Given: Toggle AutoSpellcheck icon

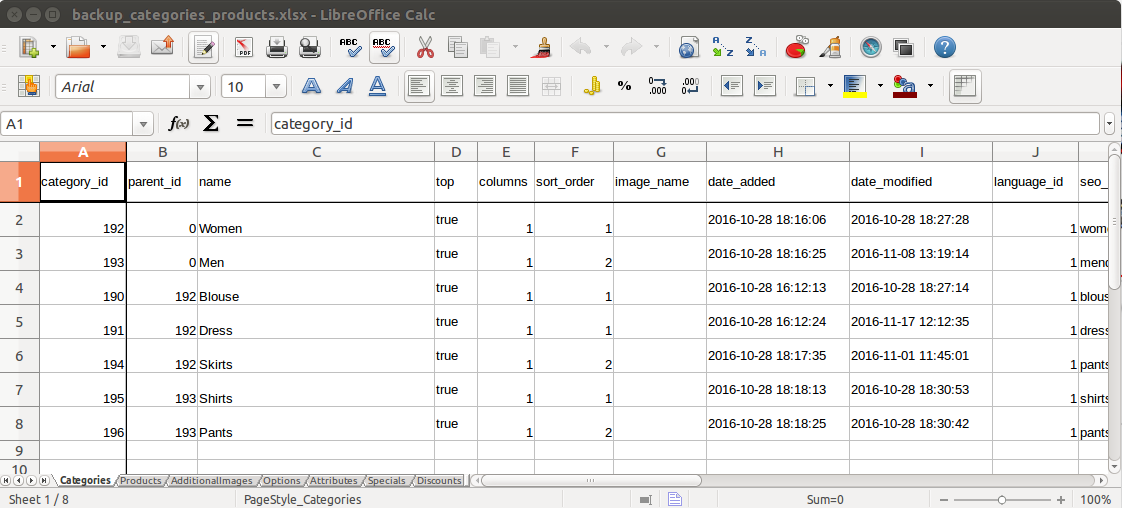Looking at the screenshot, I should (385, 47).
